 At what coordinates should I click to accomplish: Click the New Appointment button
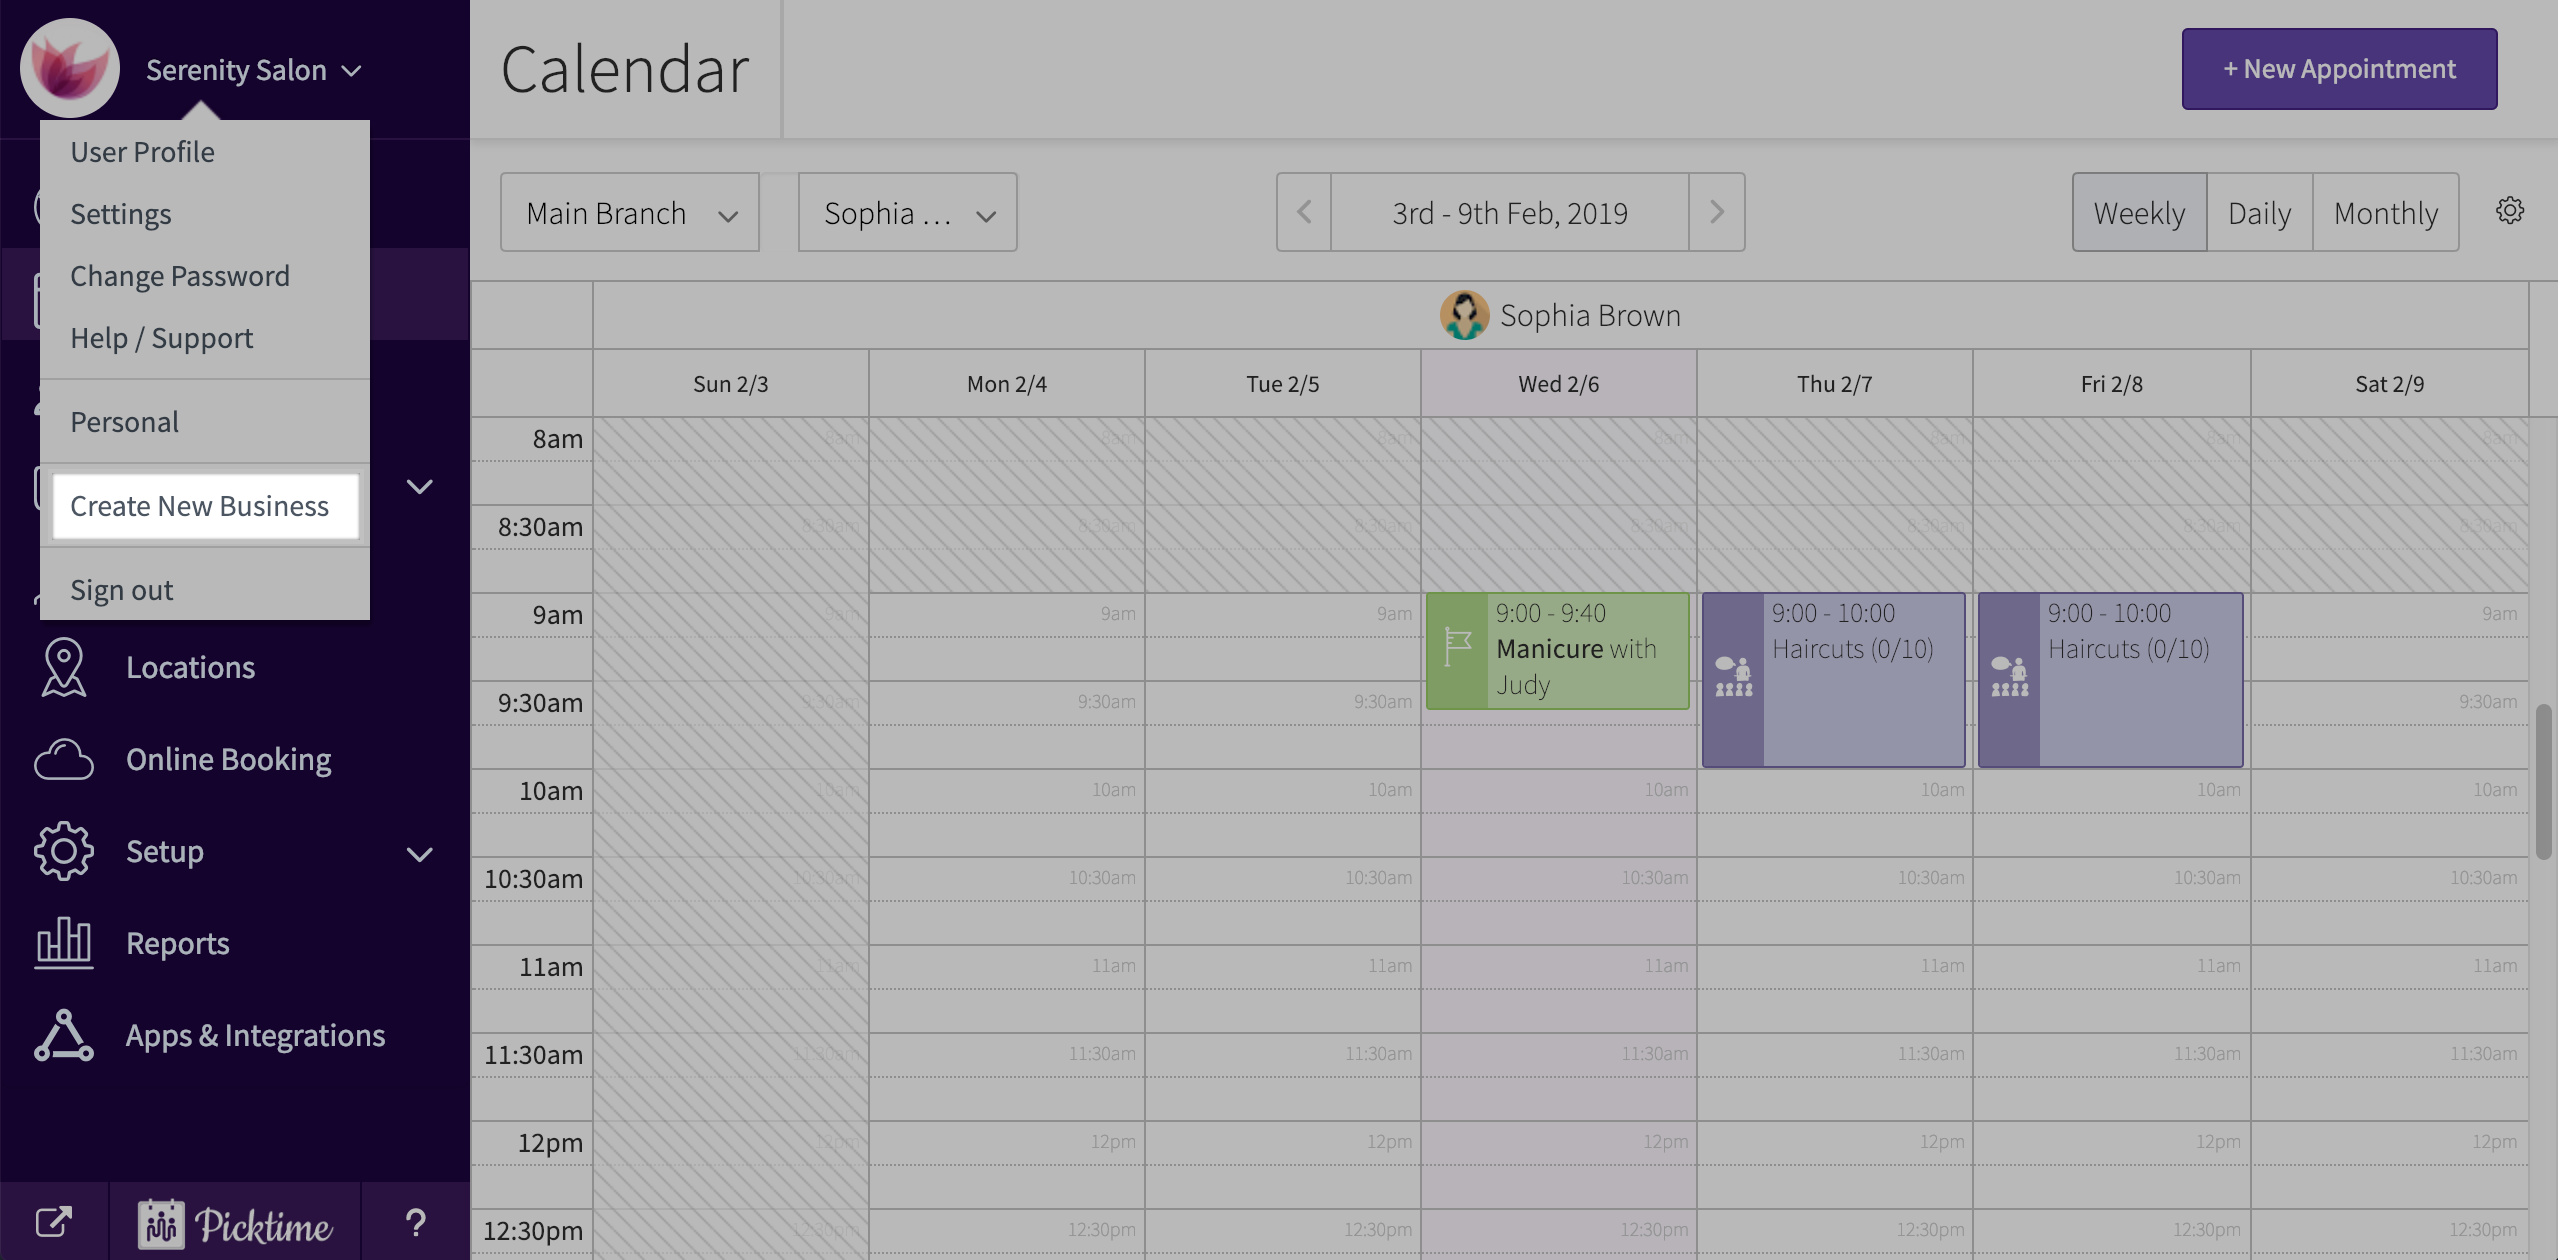2339,69
